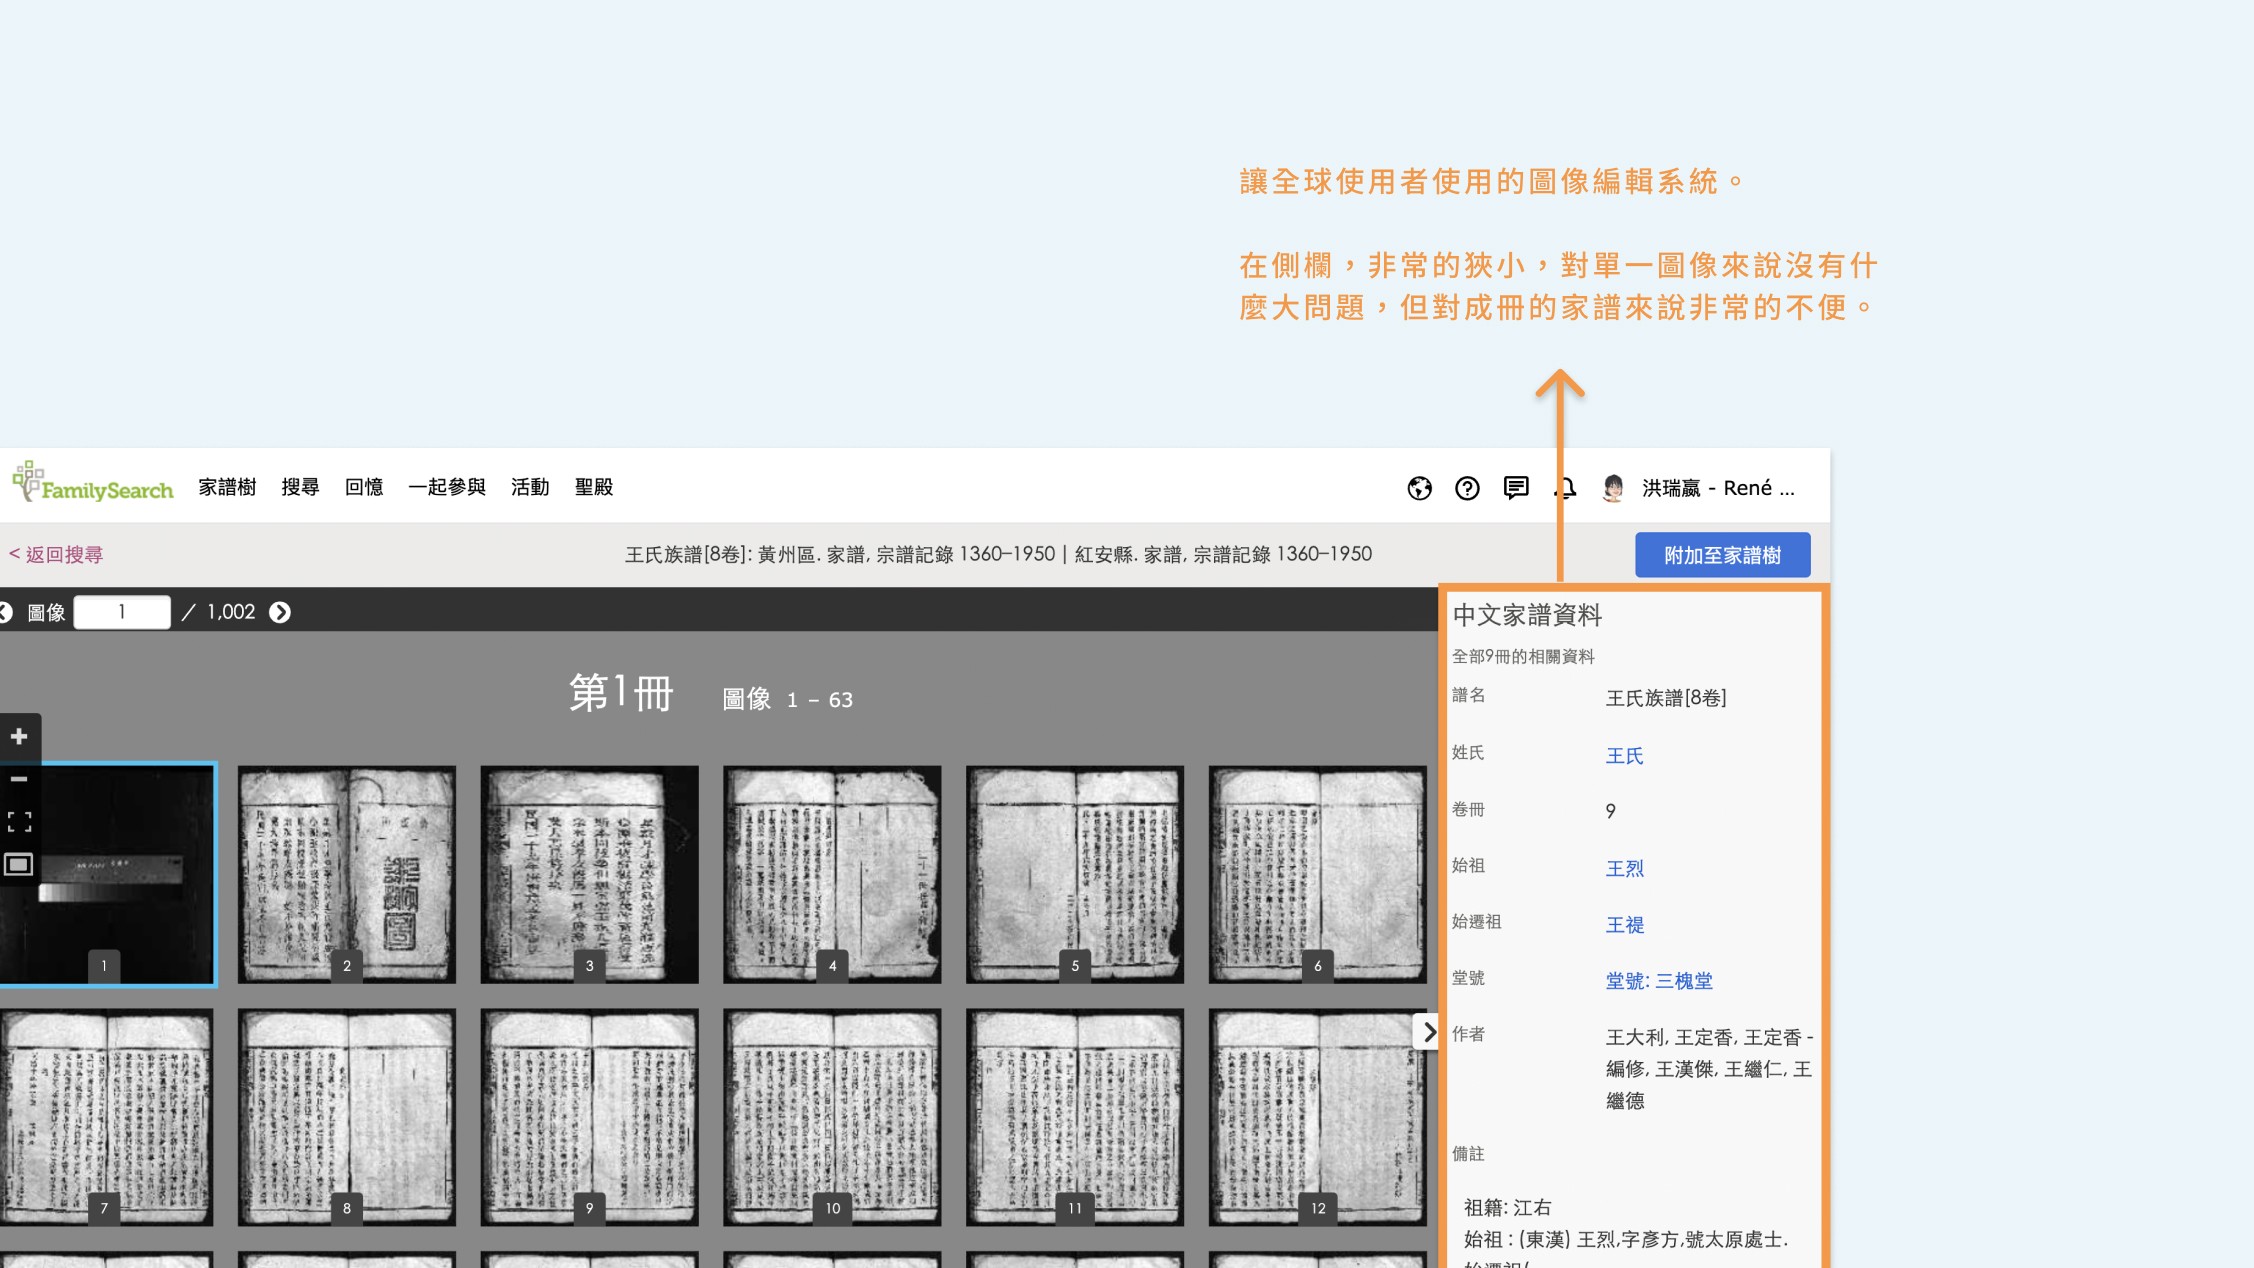This screenshot has height=1268, width=2254.
Task: Open the 家譜樹 menu
Action: click(227, 487)
